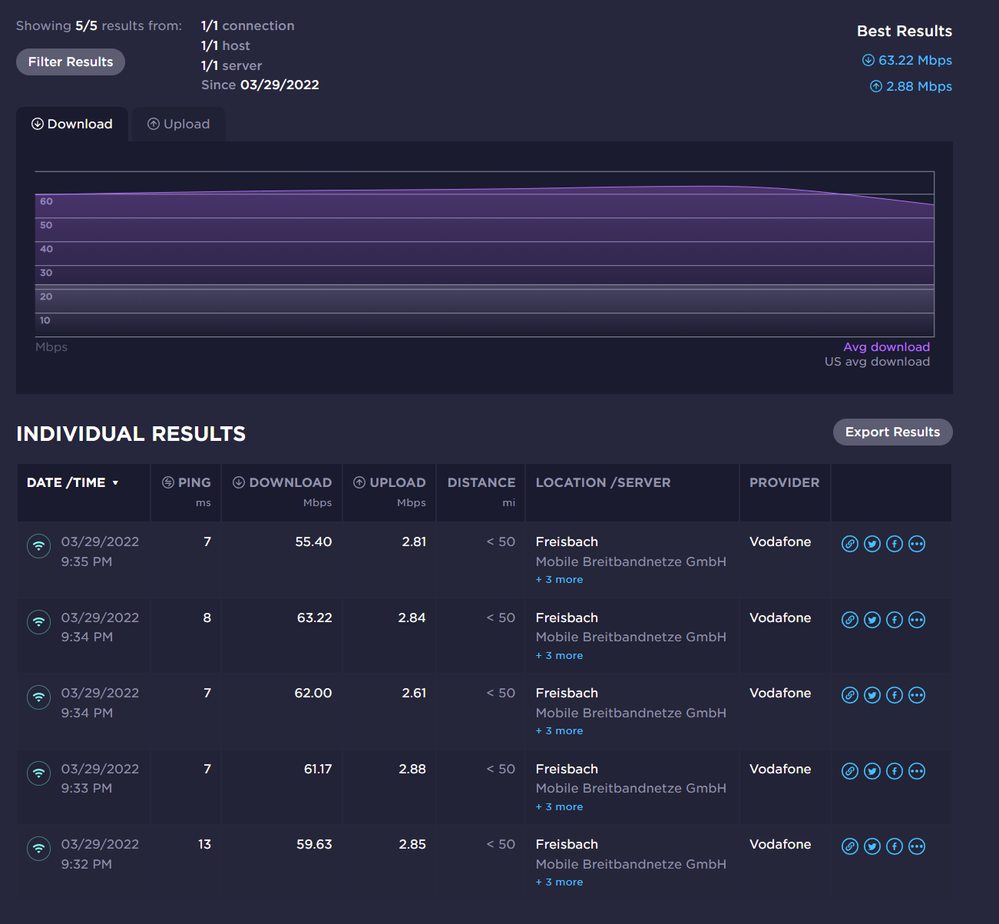This screenshot has width=999, height=924.
Task: Copy the link for the 9:32 PM result
Action: tap(850, 845)
